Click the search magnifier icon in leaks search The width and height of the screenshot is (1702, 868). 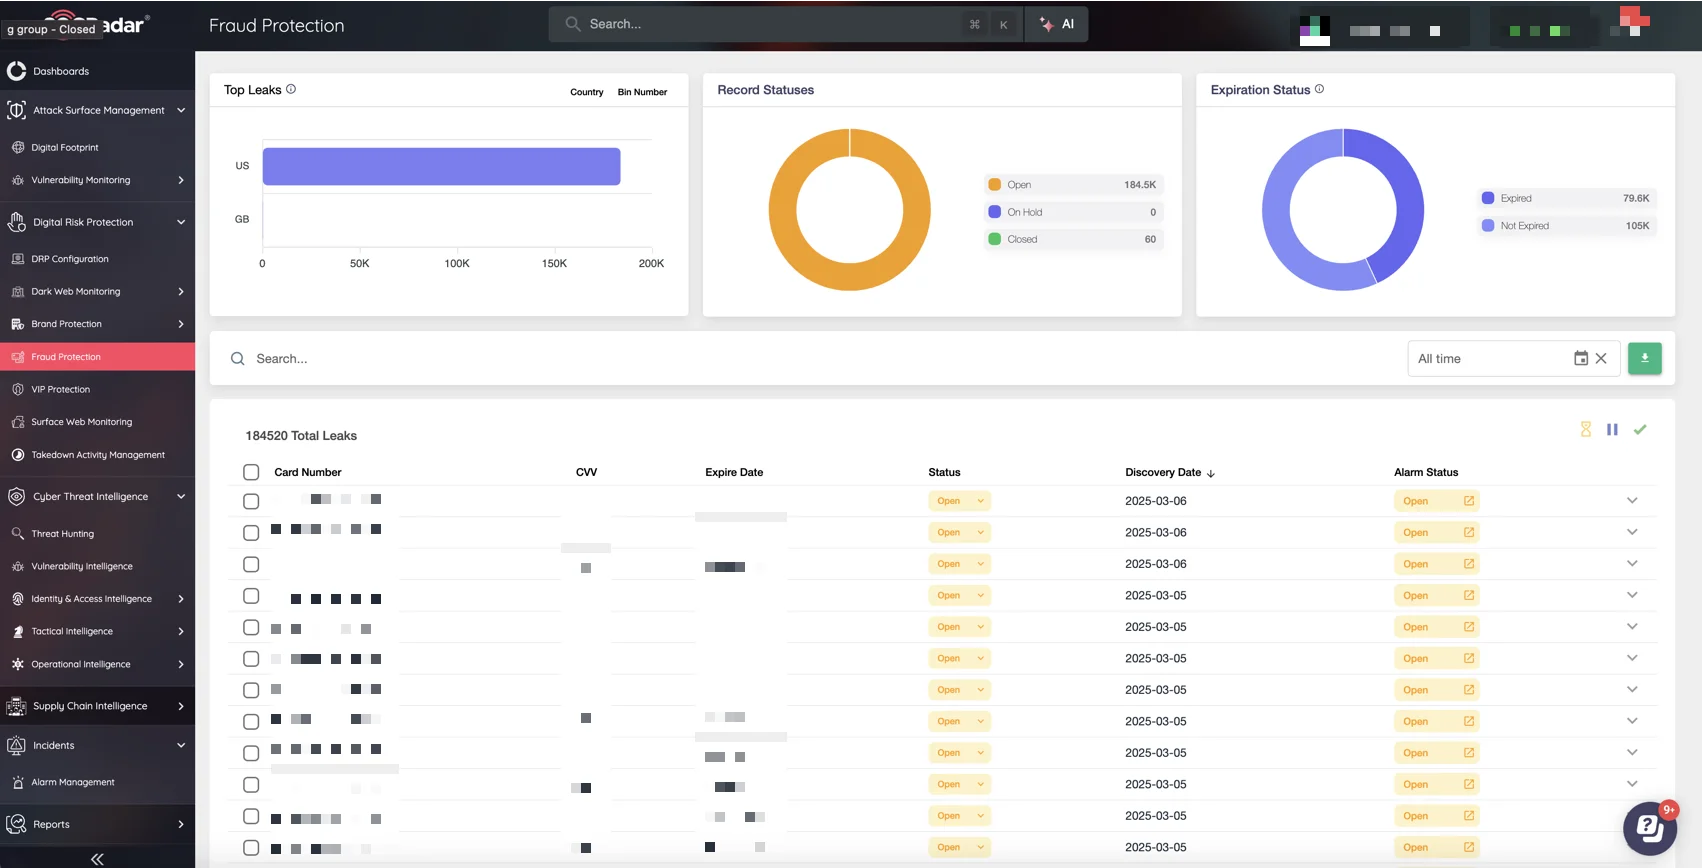(x=238, y=358)
